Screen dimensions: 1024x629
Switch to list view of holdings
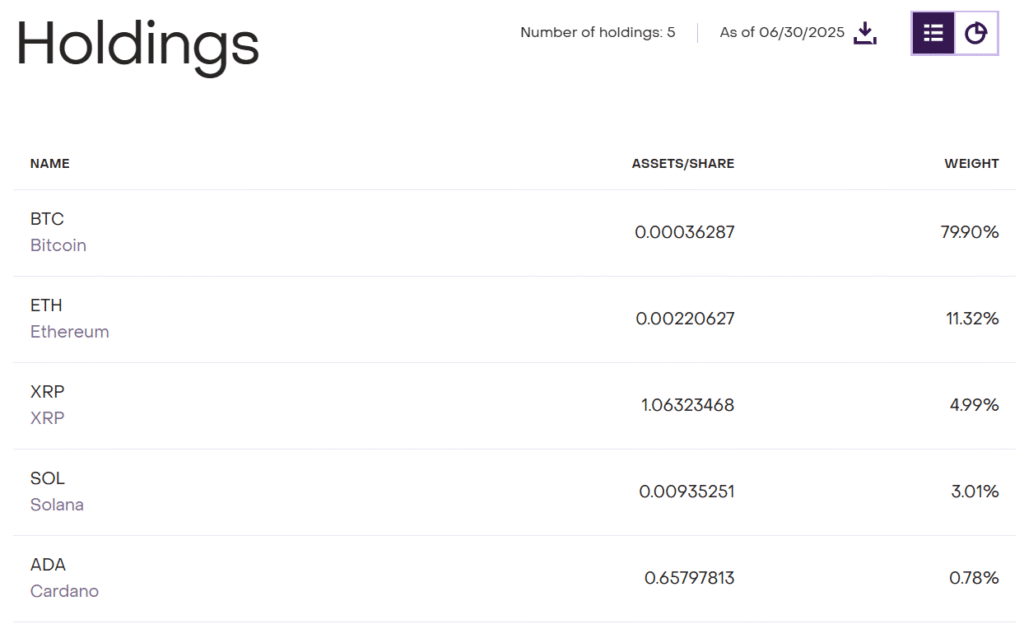click(933, 33)
